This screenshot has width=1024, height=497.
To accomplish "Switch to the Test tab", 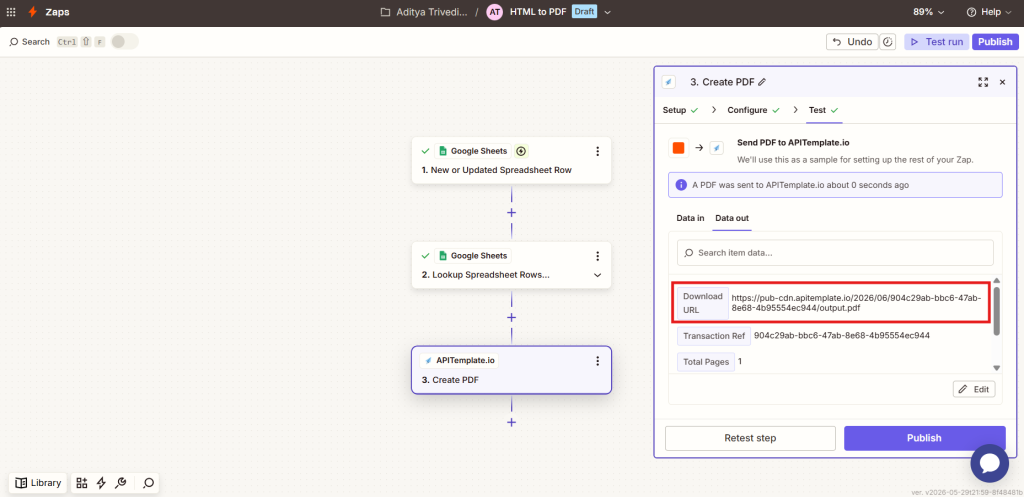I will [823, 110].
